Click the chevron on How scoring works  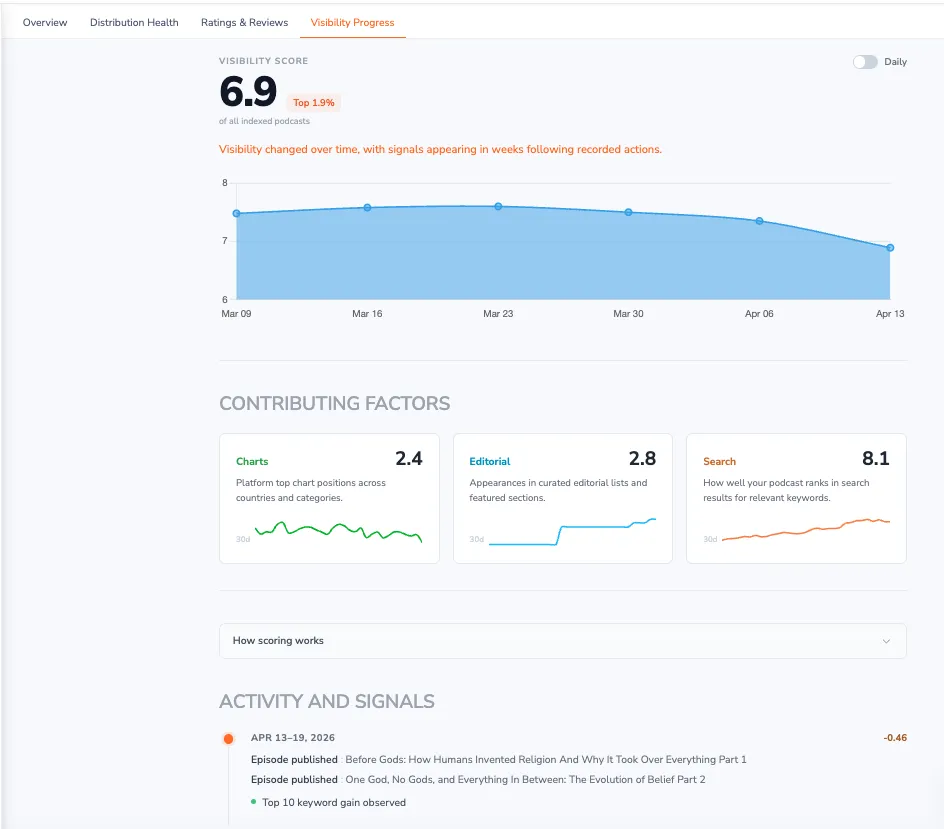click(884, 641)
